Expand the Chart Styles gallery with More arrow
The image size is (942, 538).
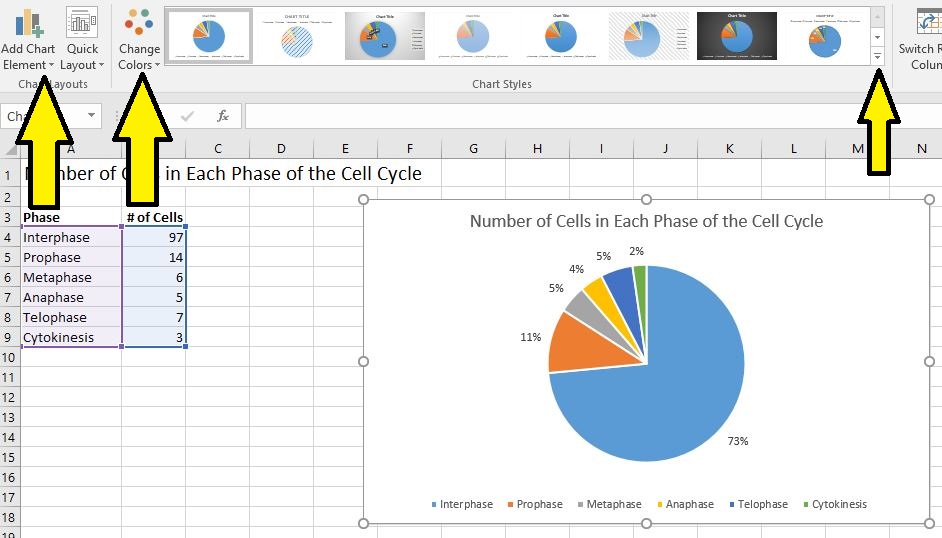tap(877, 57)
